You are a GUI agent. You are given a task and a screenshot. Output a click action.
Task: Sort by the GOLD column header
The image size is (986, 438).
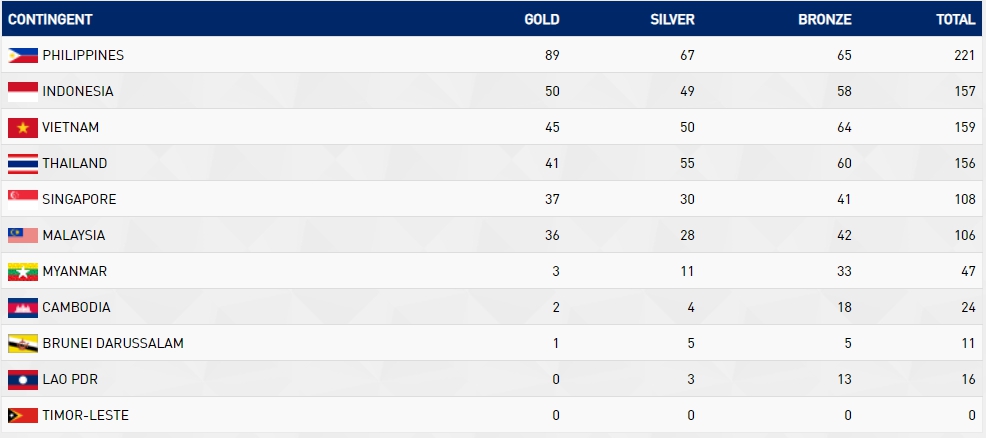tap(541, 19)
